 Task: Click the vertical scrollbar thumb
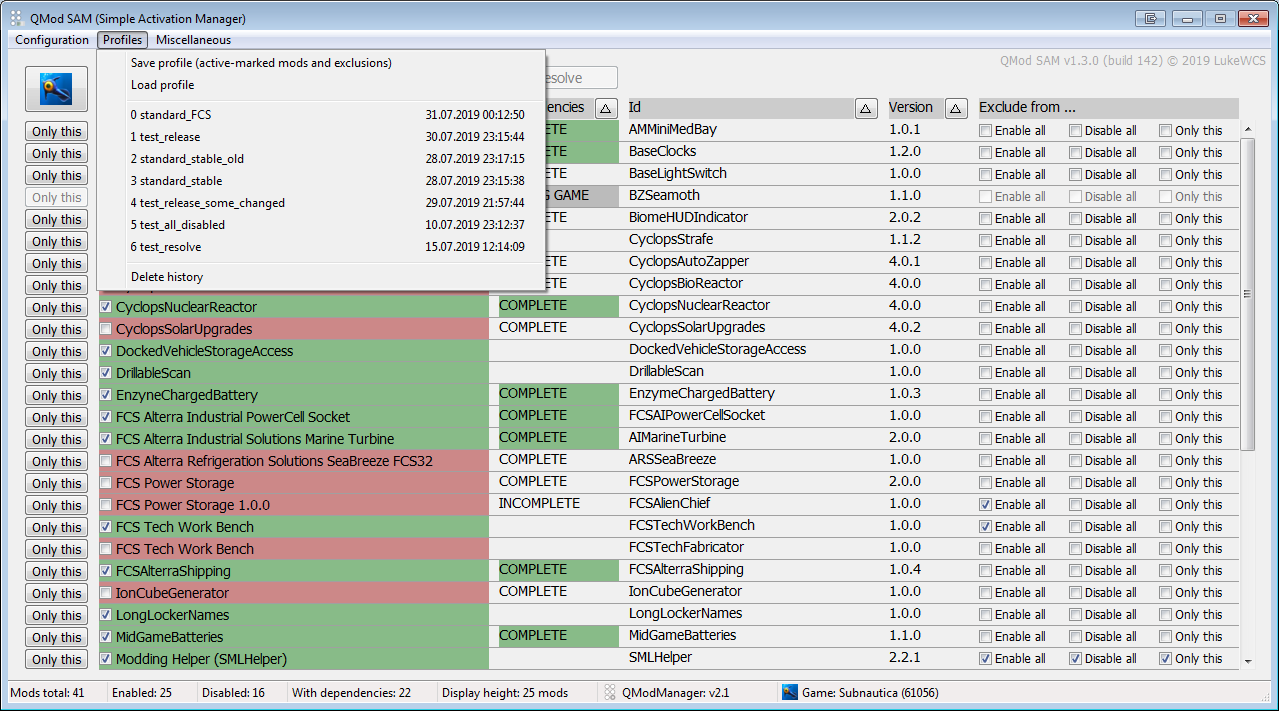[x=1247, y=294]
